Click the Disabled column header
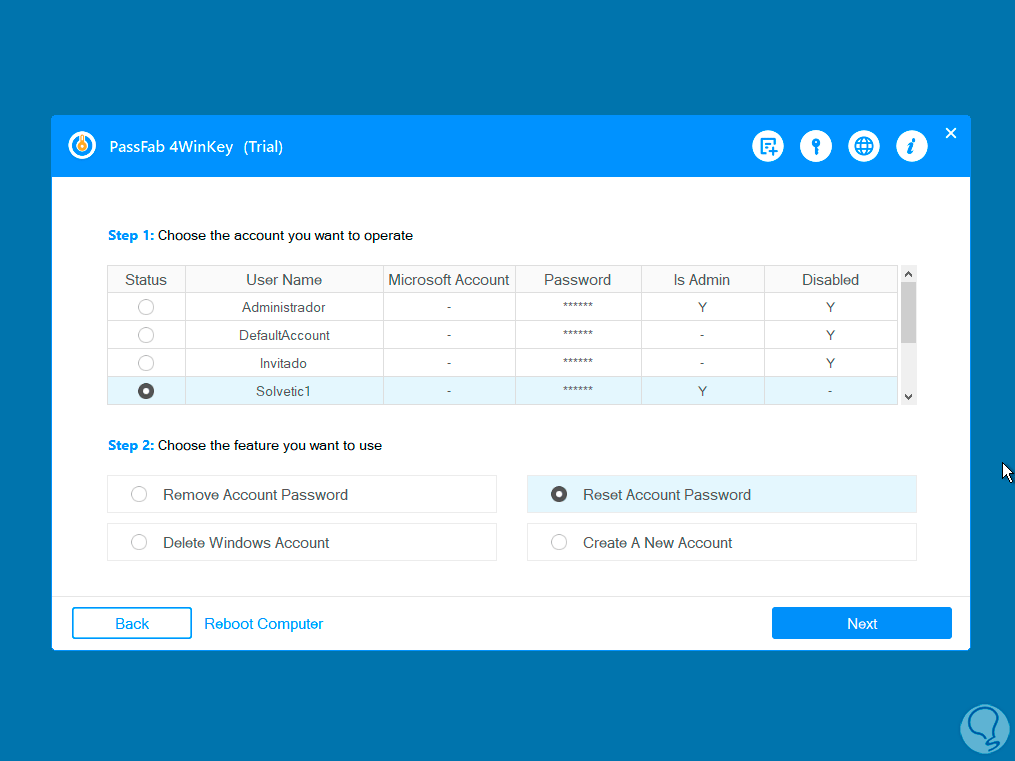Viewport: 1015px width, 761px height. tap(831, 280)
